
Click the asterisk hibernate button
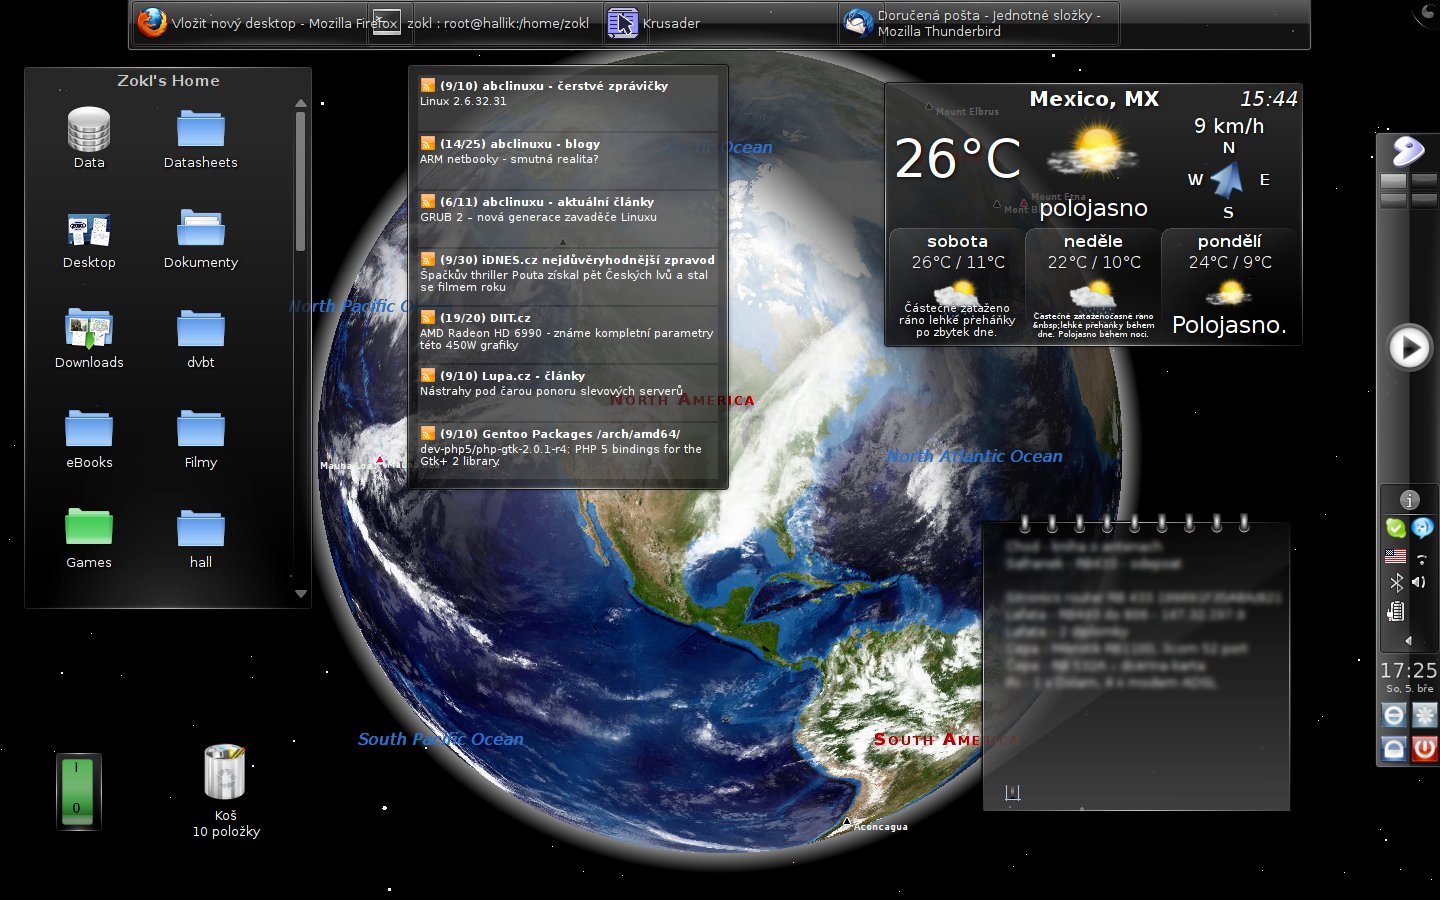tap(1424, 714)
